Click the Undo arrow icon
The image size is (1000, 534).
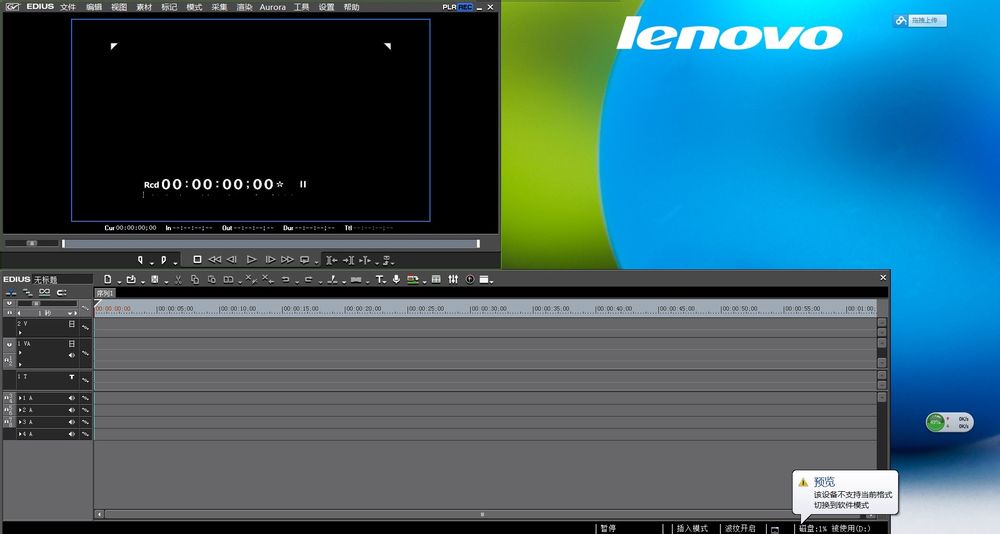(286, 279)
